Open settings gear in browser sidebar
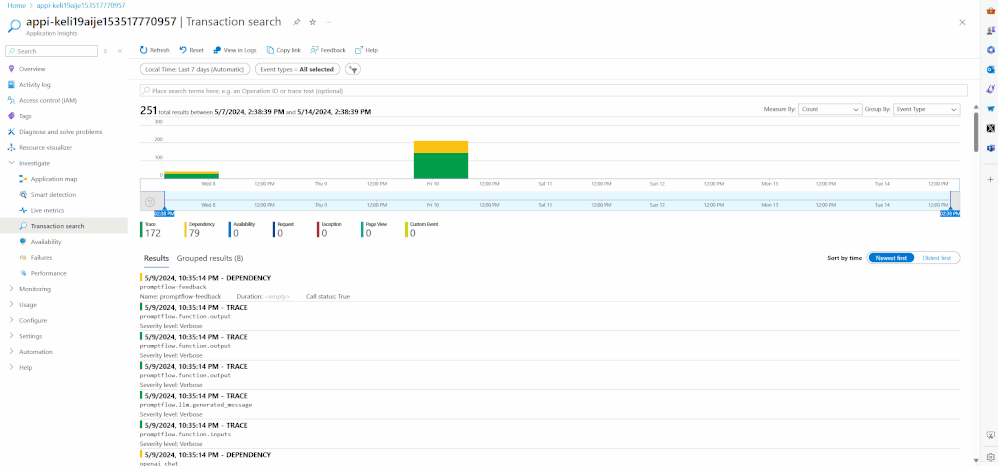 click(990, 456)
